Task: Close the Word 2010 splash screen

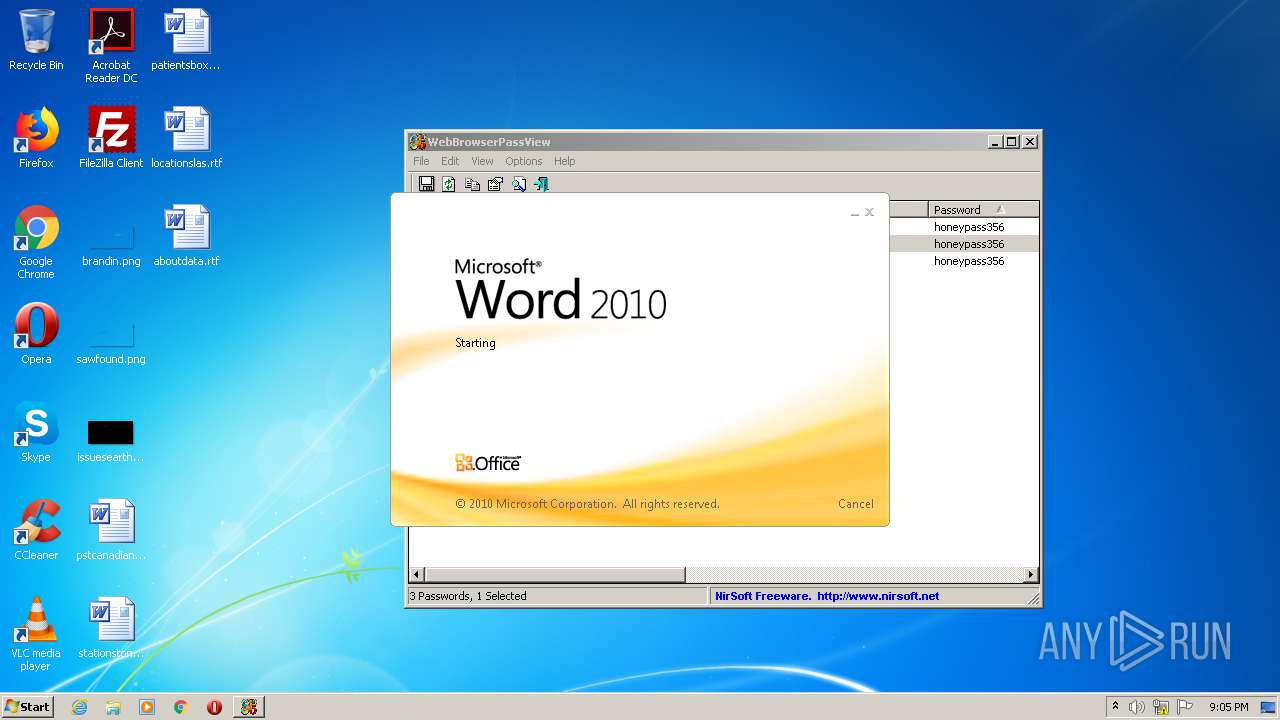Action: tap(869, 212)
